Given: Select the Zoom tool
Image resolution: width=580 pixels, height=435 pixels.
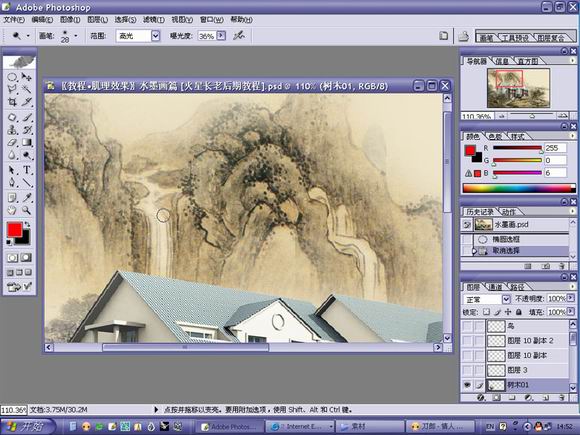Looking at the screenshot, I should click(27, 210).
